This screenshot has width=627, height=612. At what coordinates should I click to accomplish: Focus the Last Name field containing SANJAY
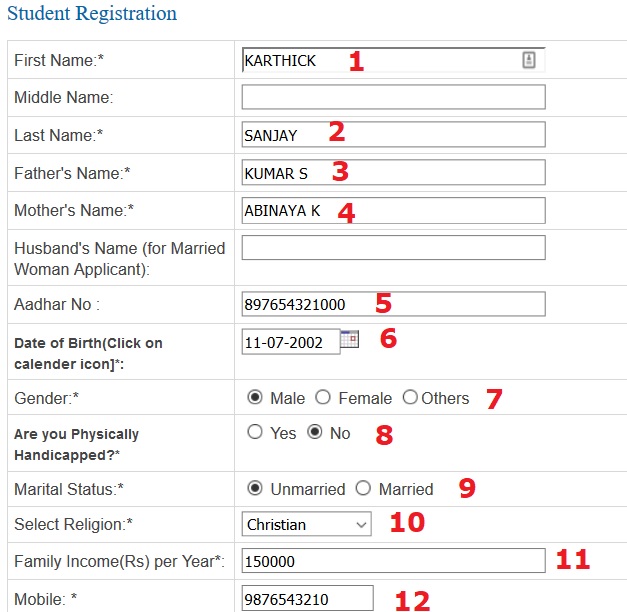pos(393,134)
